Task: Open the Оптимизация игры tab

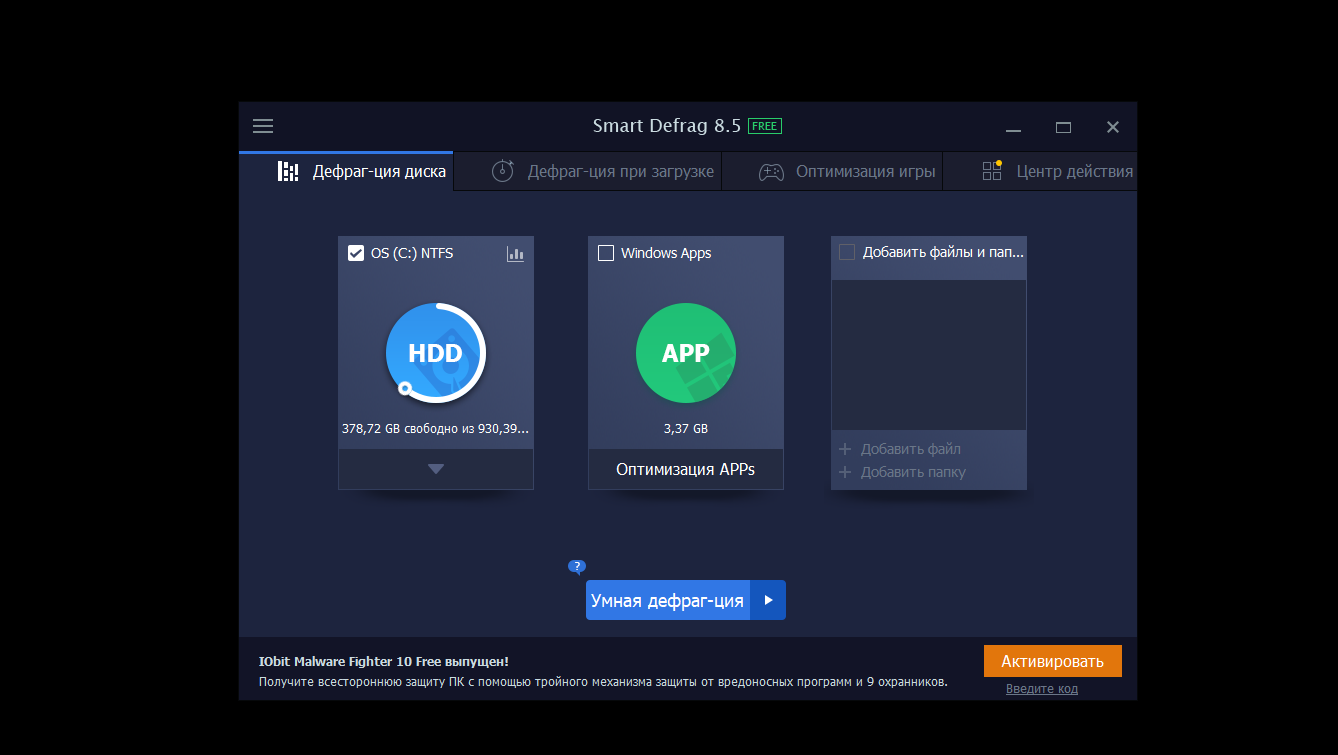Action: point(865,171)
